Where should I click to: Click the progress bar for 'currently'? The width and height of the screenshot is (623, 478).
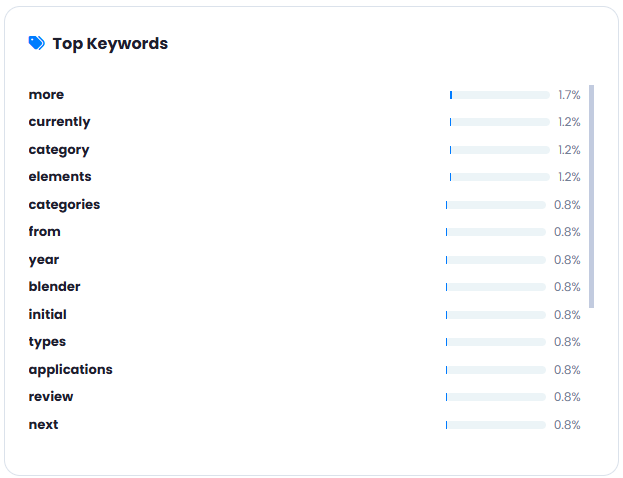click(x=500, y=122)
